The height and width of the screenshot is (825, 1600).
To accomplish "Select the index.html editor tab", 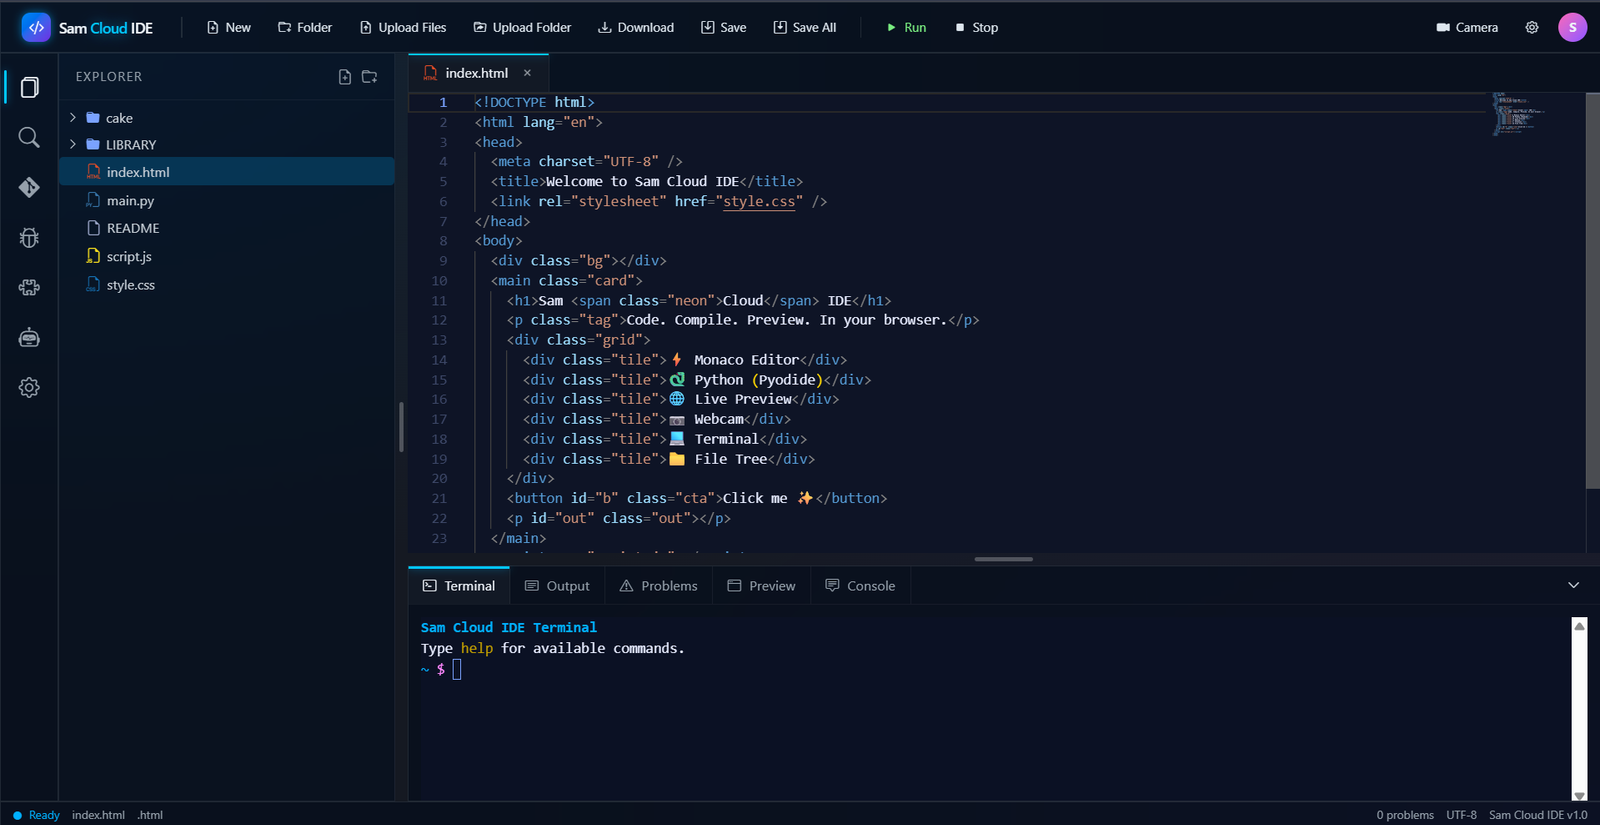I will point(477,73).
